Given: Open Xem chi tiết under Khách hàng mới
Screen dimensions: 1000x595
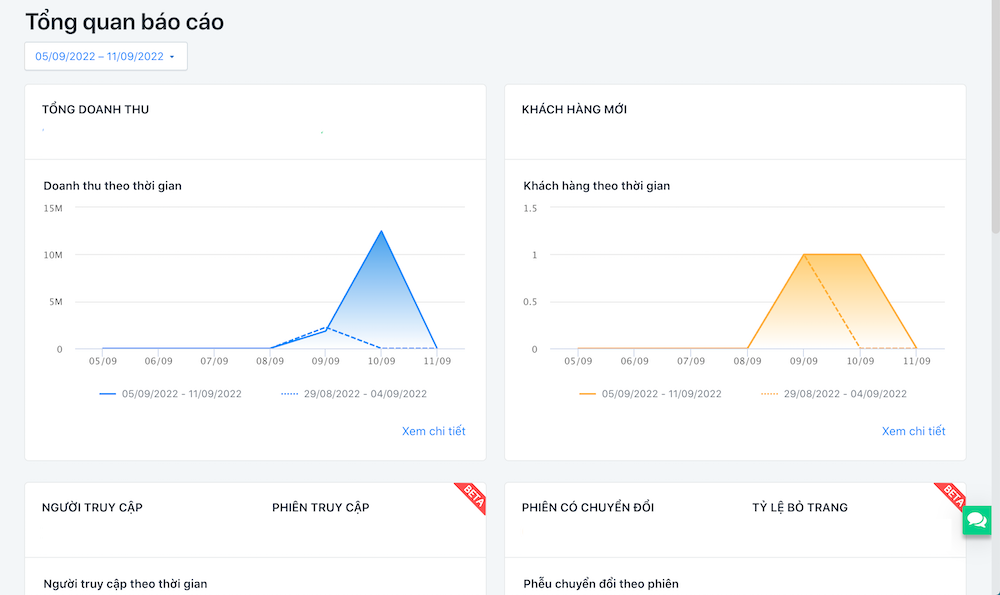Looking at the screenshot, I should [914, 431].
